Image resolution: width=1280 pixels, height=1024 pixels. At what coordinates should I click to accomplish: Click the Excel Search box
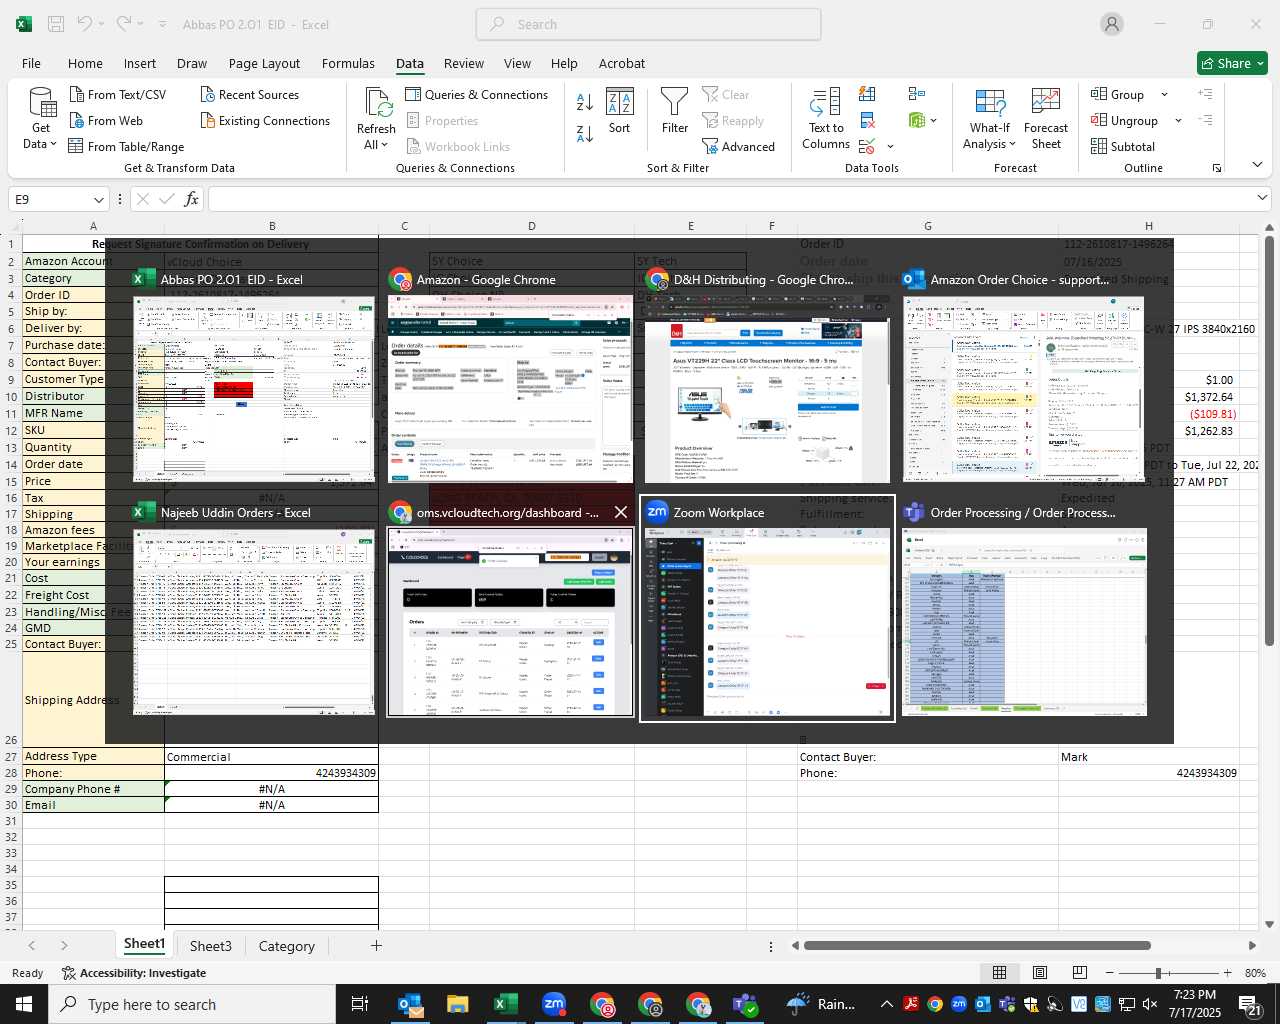point(649,24)
